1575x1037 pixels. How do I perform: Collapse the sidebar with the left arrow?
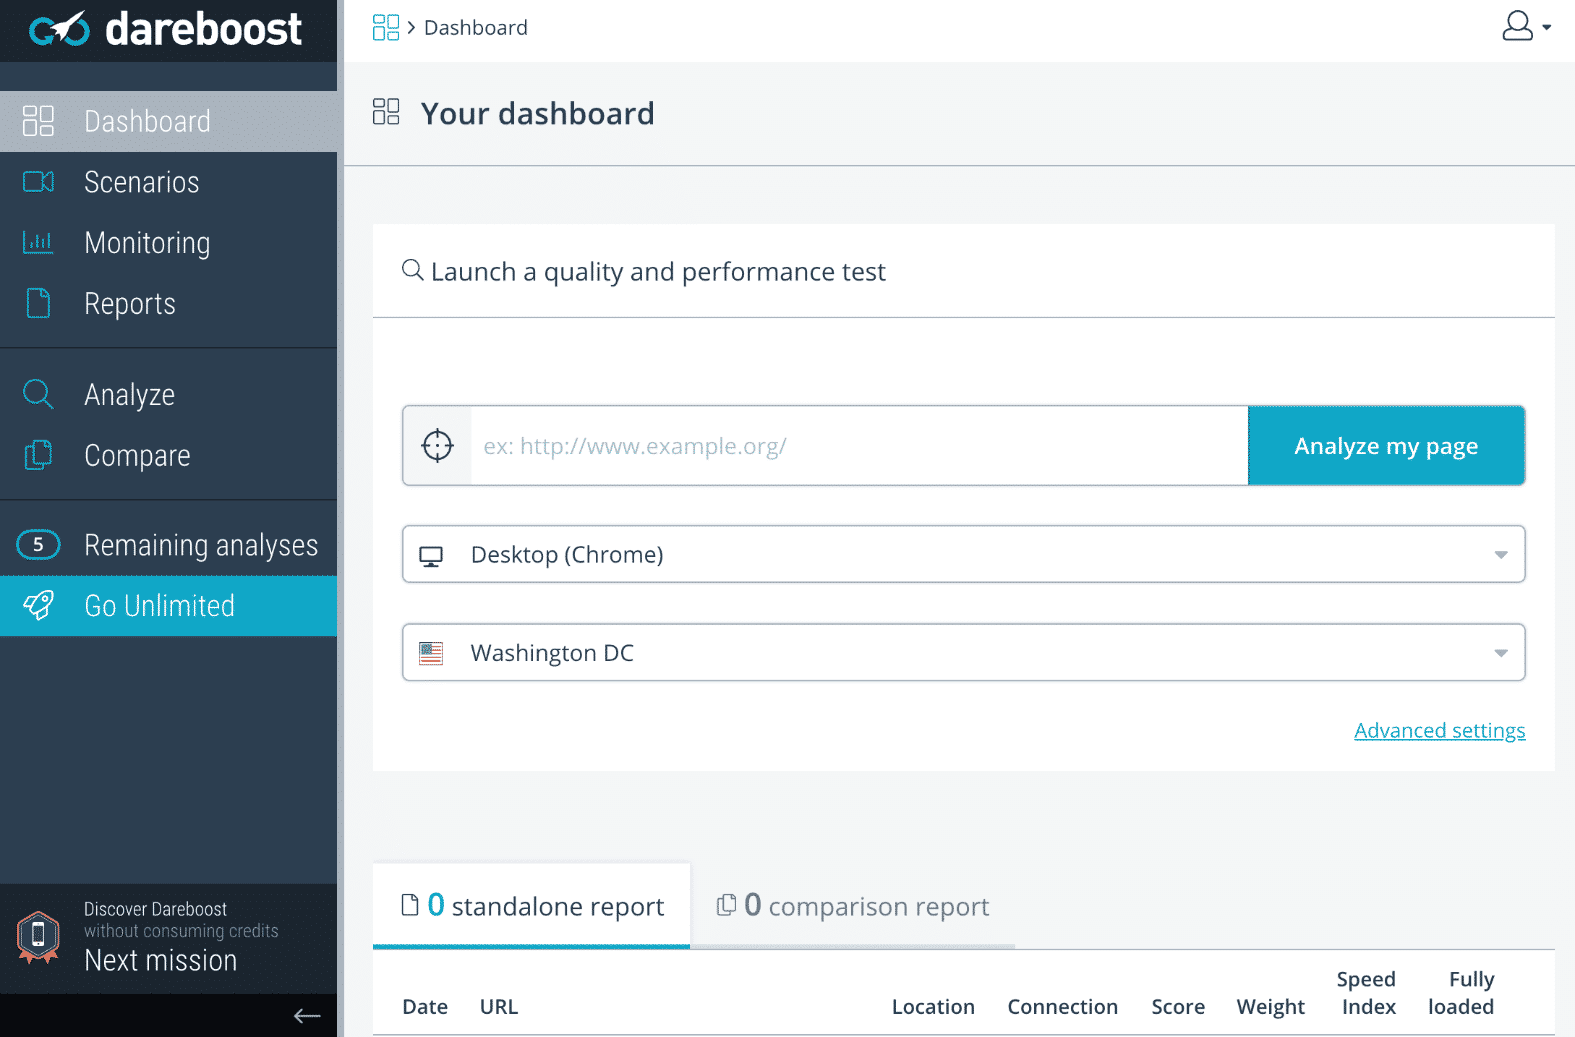[307, 1016]
